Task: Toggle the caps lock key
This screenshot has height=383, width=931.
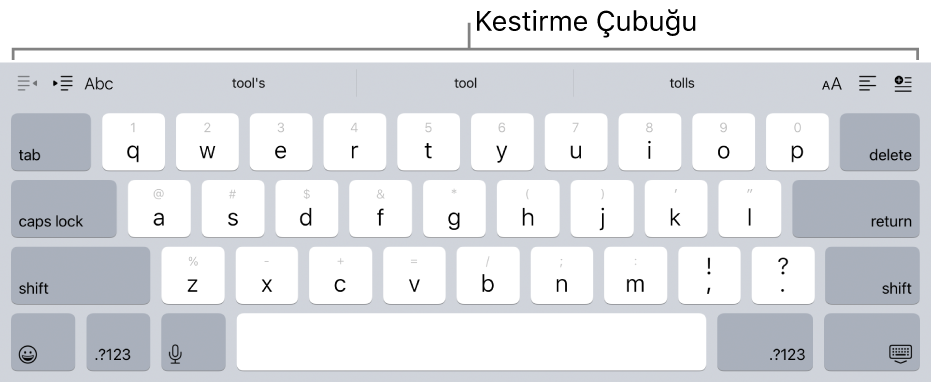Action: tap(64, 209)
